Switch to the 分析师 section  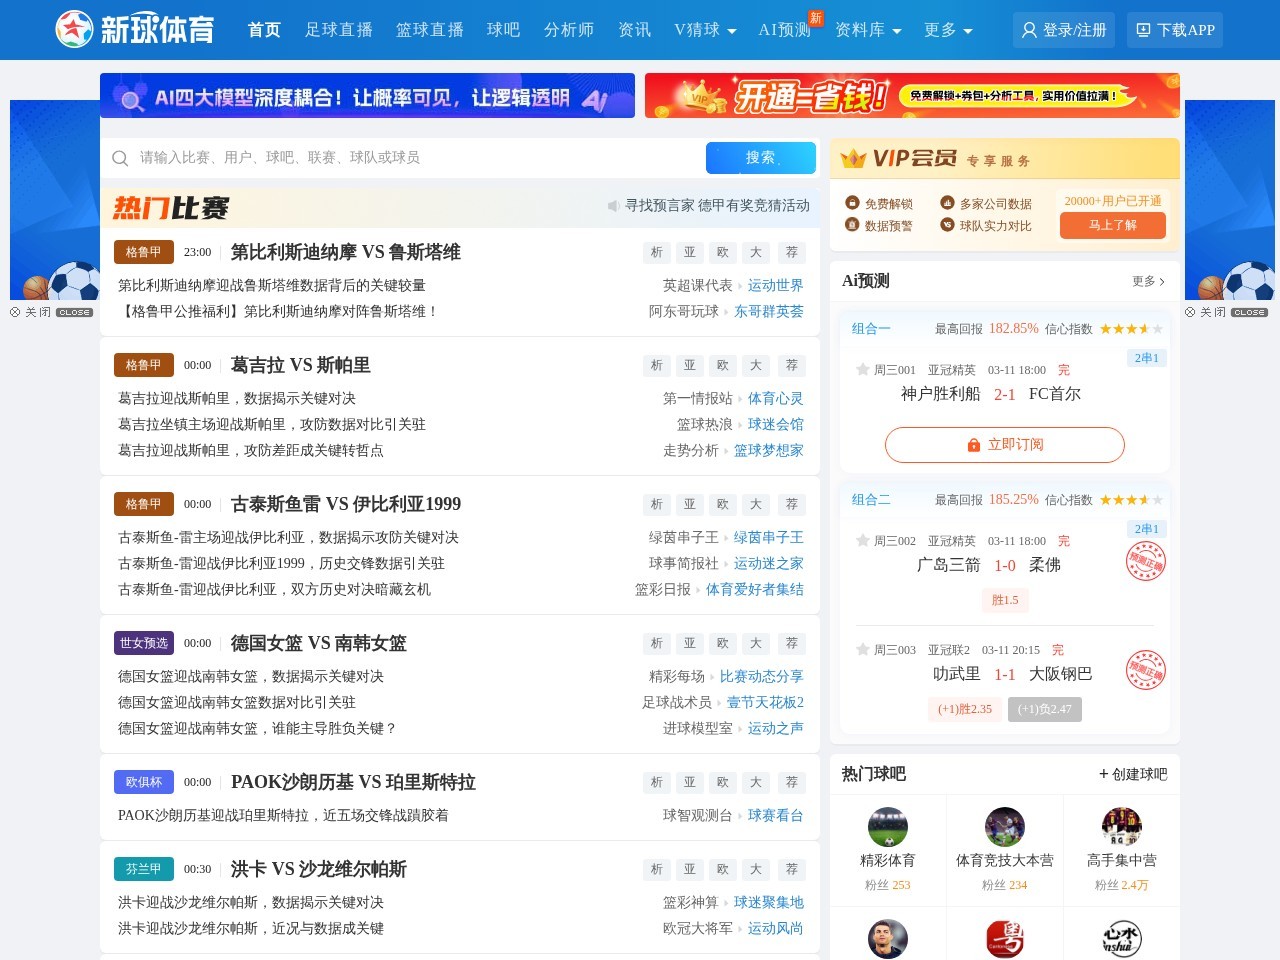click(x=568, y=30)
